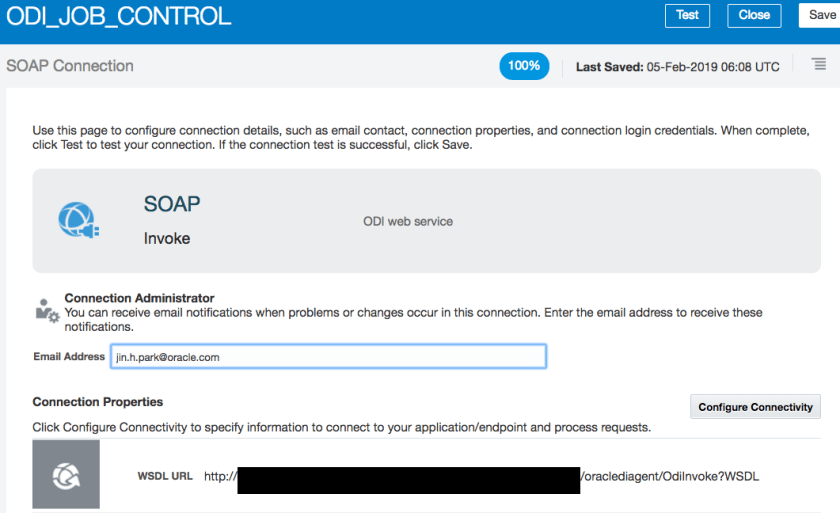Click the 100% completion badge
This screenshot has height=513, width=840.
[524, 66]
